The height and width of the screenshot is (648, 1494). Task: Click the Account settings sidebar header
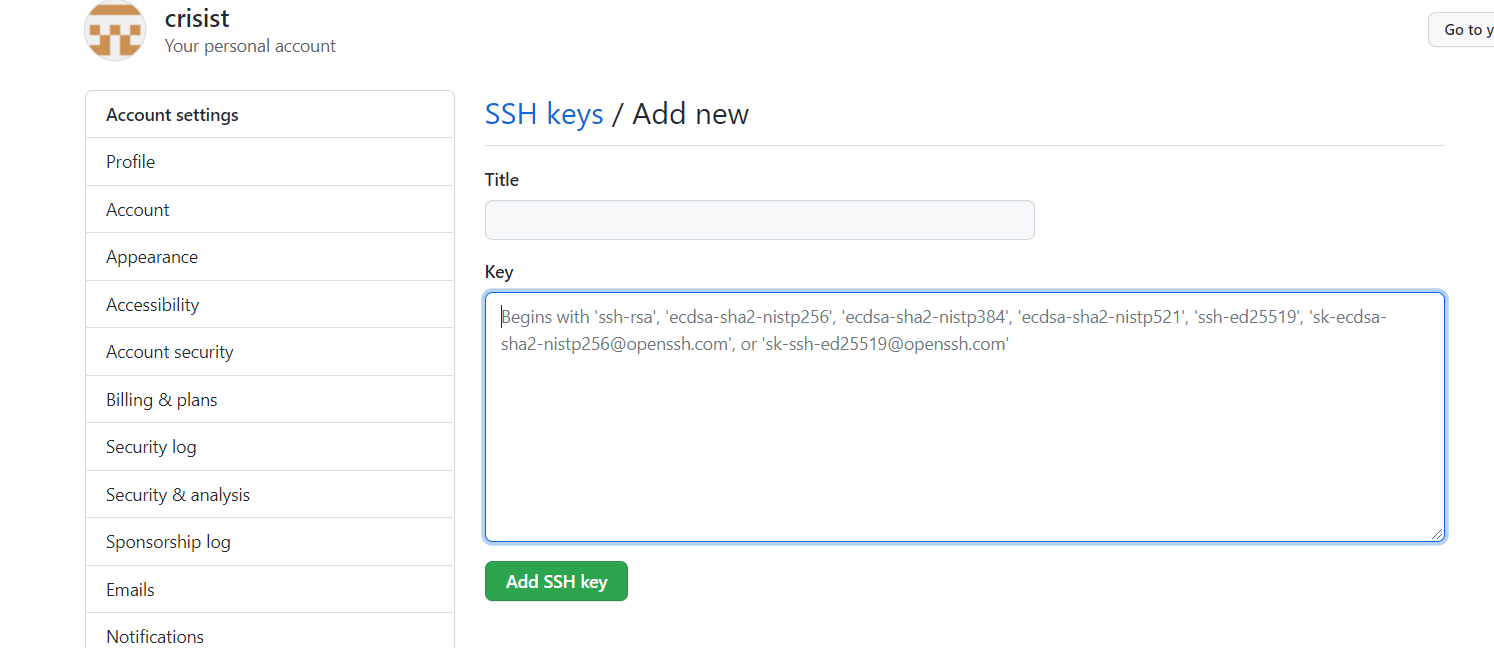coord(173,115)
